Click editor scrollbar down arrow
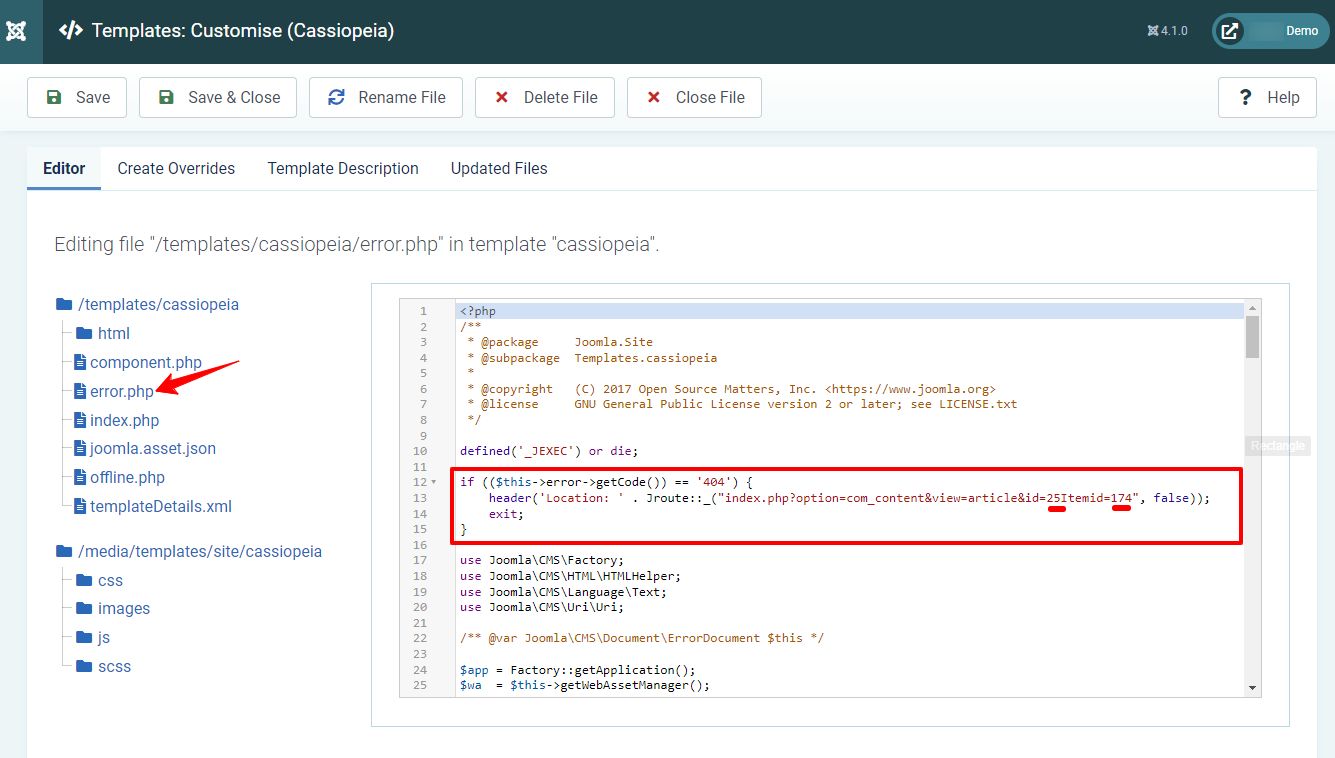The image size is (1335, 758). (1252, 688)
